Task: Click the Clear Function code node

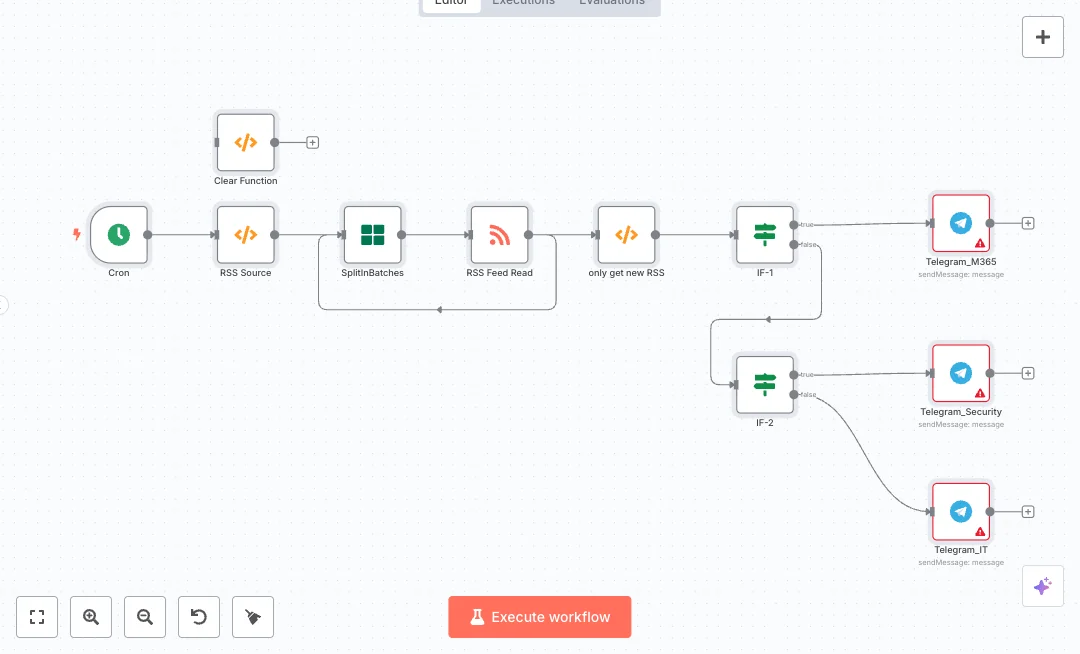Action: (x=245, y=143)
